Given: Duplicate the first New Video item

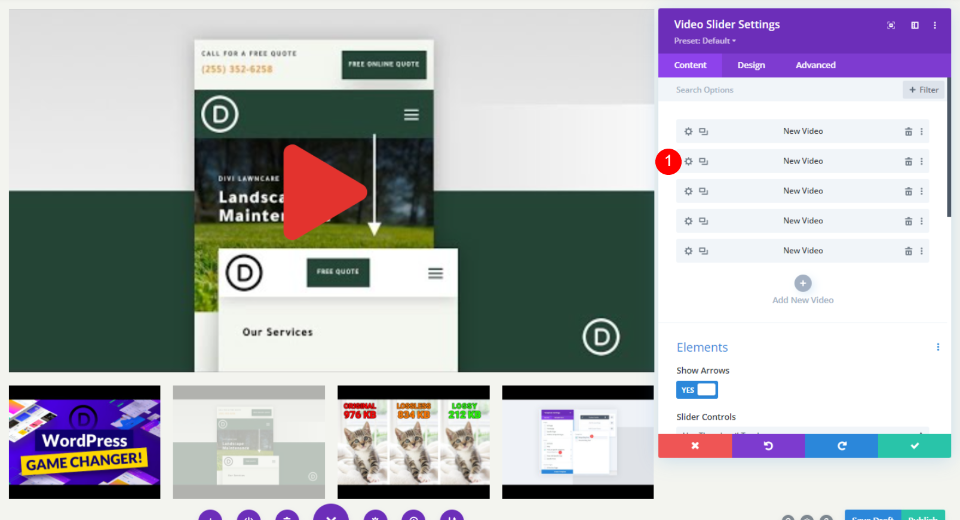Looking at the screenshot, I should click(x=703, y=132).
